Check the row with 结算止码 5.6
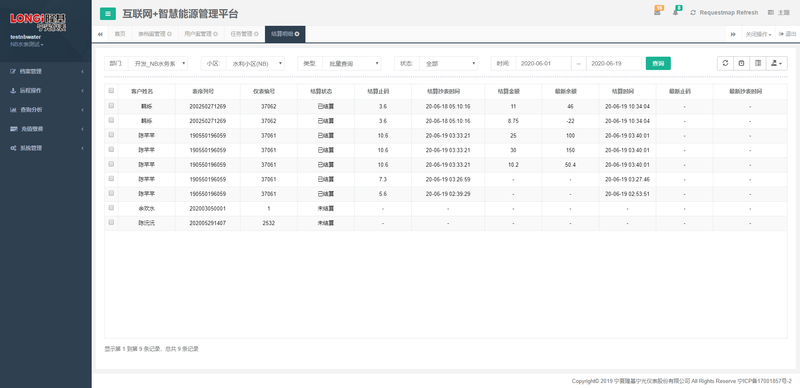 111,193
